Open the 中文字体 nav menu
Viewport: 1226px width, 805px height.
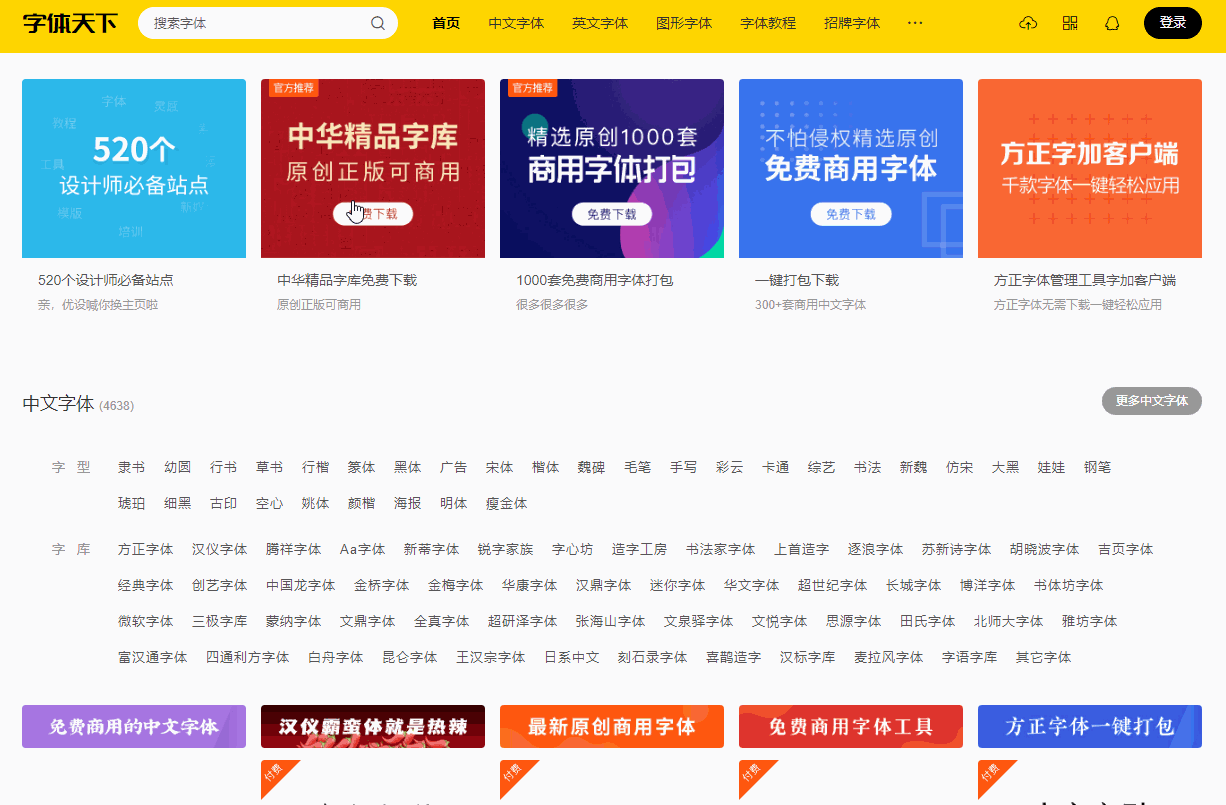click(x=516, y=23)
